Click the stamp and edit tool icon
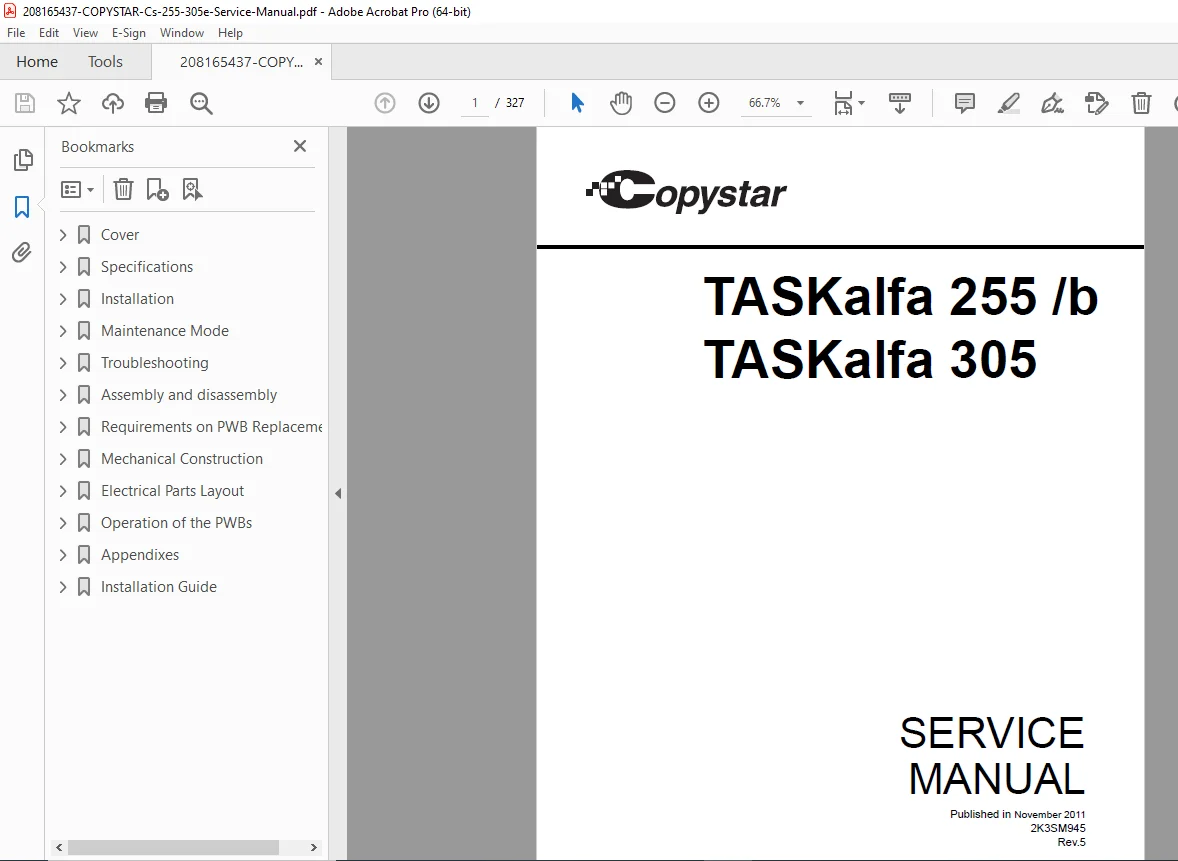The height and width of the screenshot is (861, 1178). click(x=1097, y=103)
